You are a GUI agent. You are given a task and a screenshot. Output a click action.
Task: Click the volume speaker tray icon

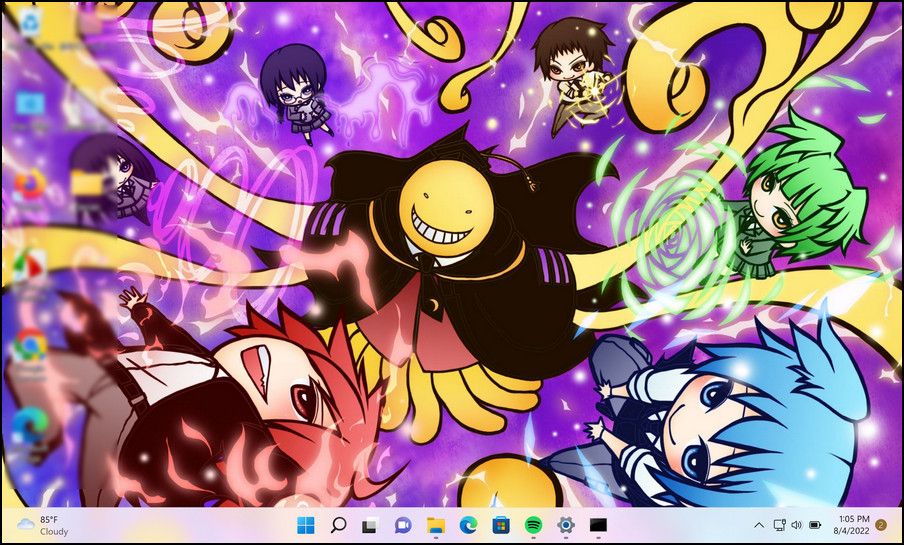tap(797, 525)
